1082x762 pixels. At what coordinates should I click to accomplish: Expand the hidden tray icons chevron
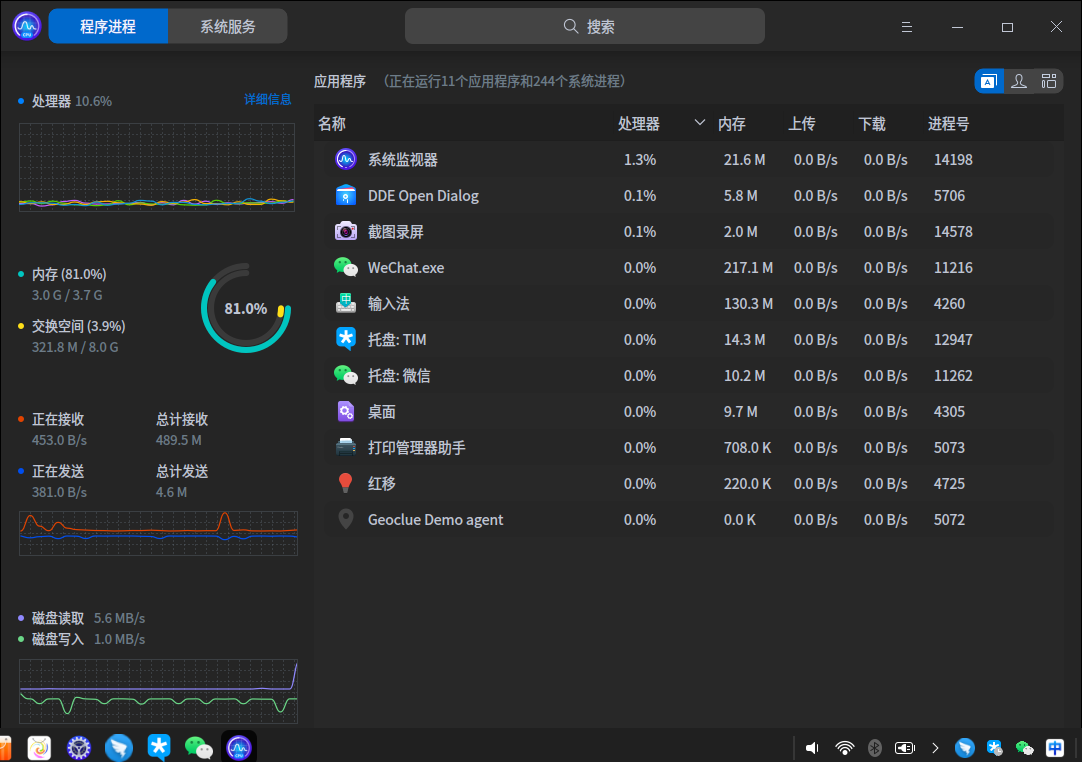click(x=934, y=747)
